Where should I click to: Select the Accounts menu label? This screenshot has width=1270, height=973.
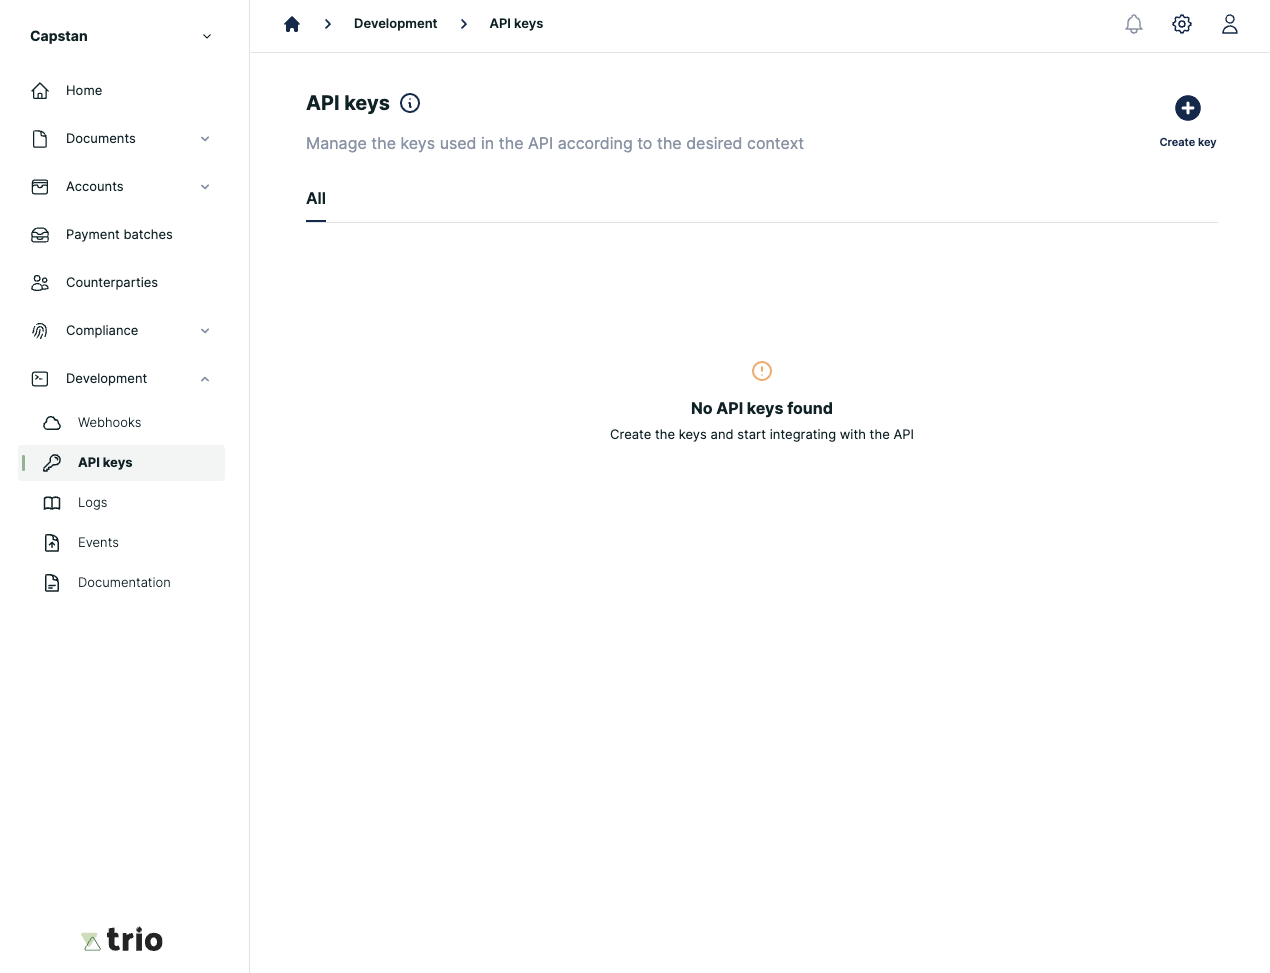95,187
